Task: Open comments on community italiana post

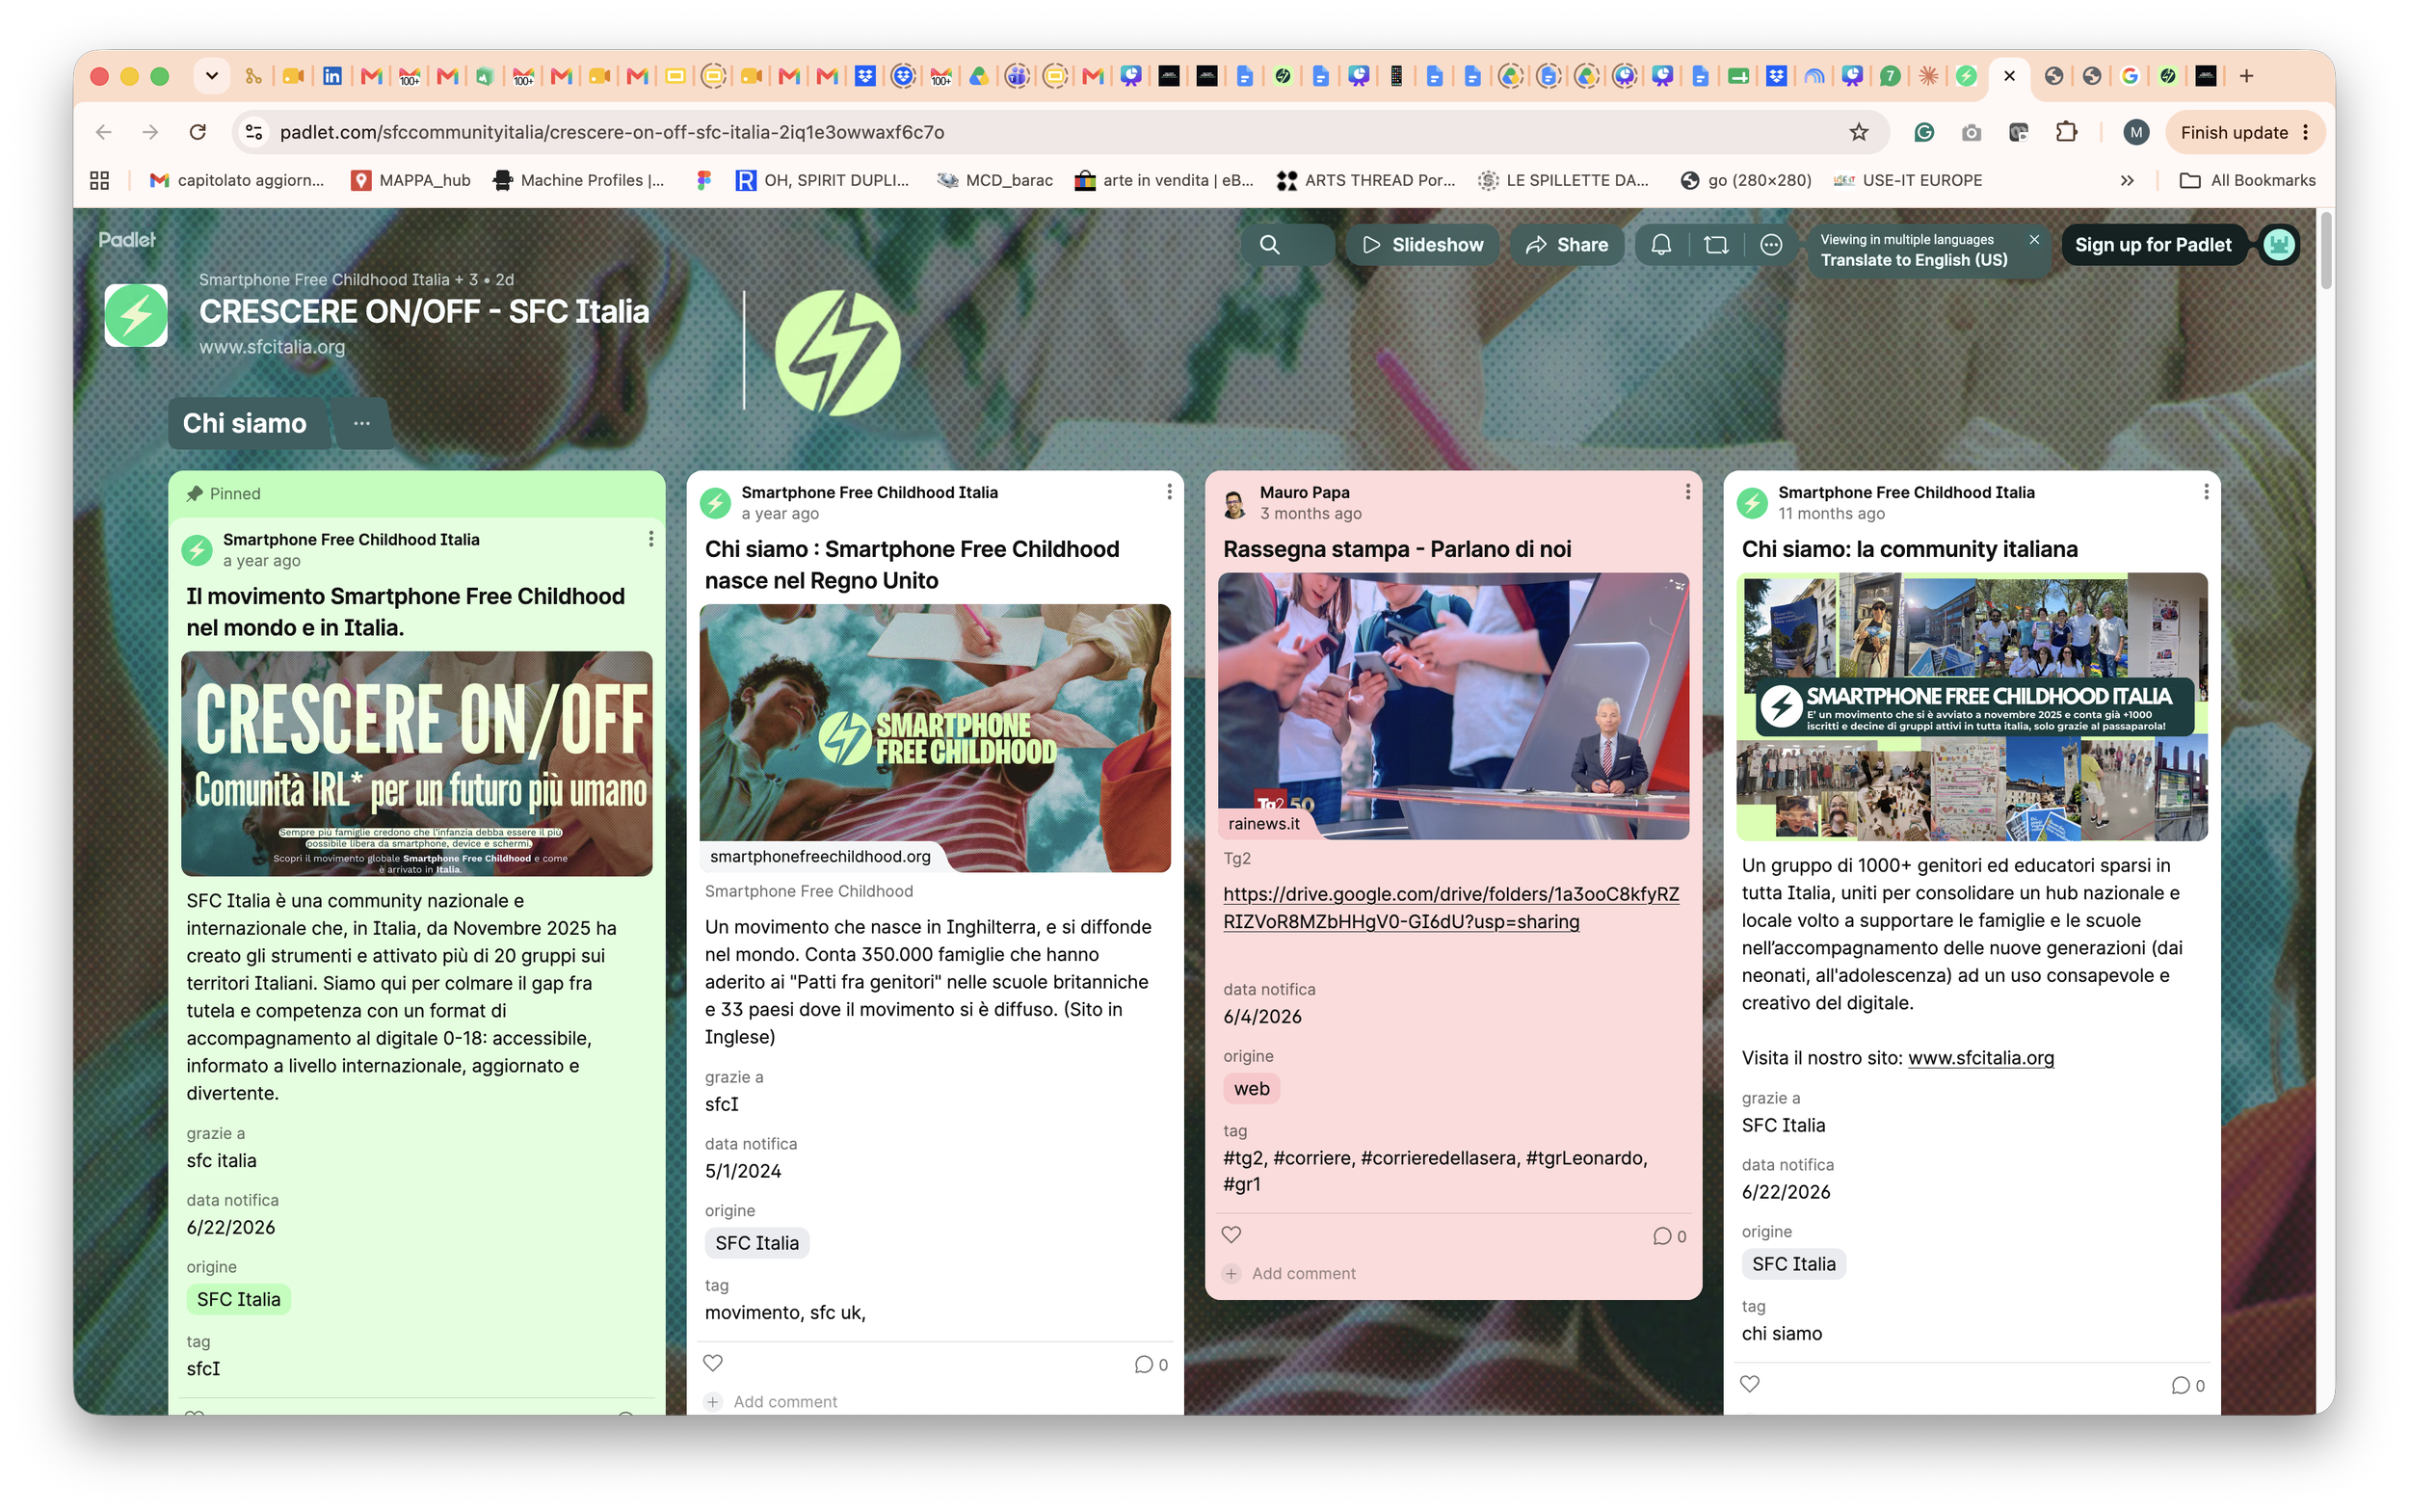Action: (2188, 1385)
